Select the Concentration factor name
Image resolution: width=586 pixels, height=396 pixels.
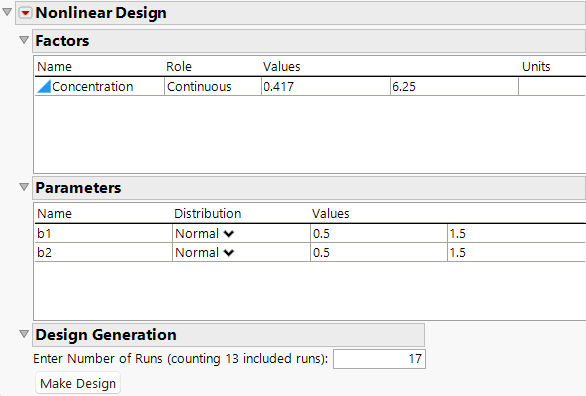(x=93, y=87)
